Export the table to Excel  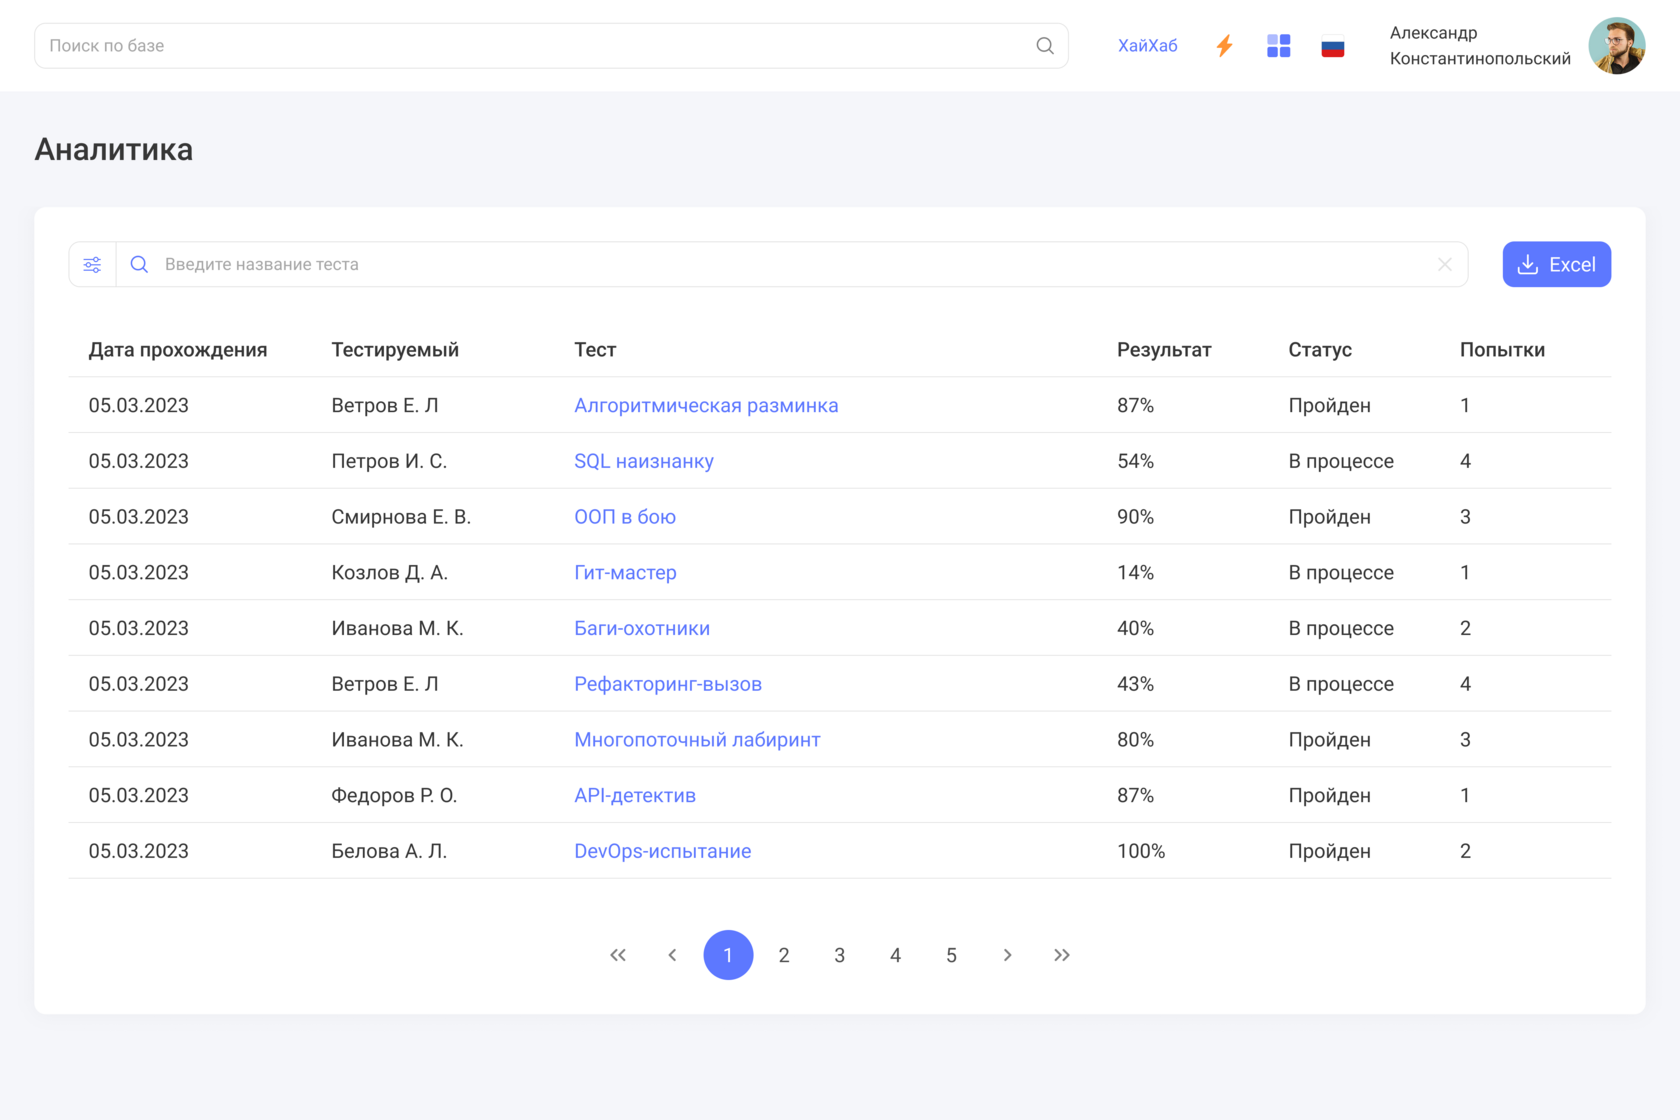pos(1556,265)
